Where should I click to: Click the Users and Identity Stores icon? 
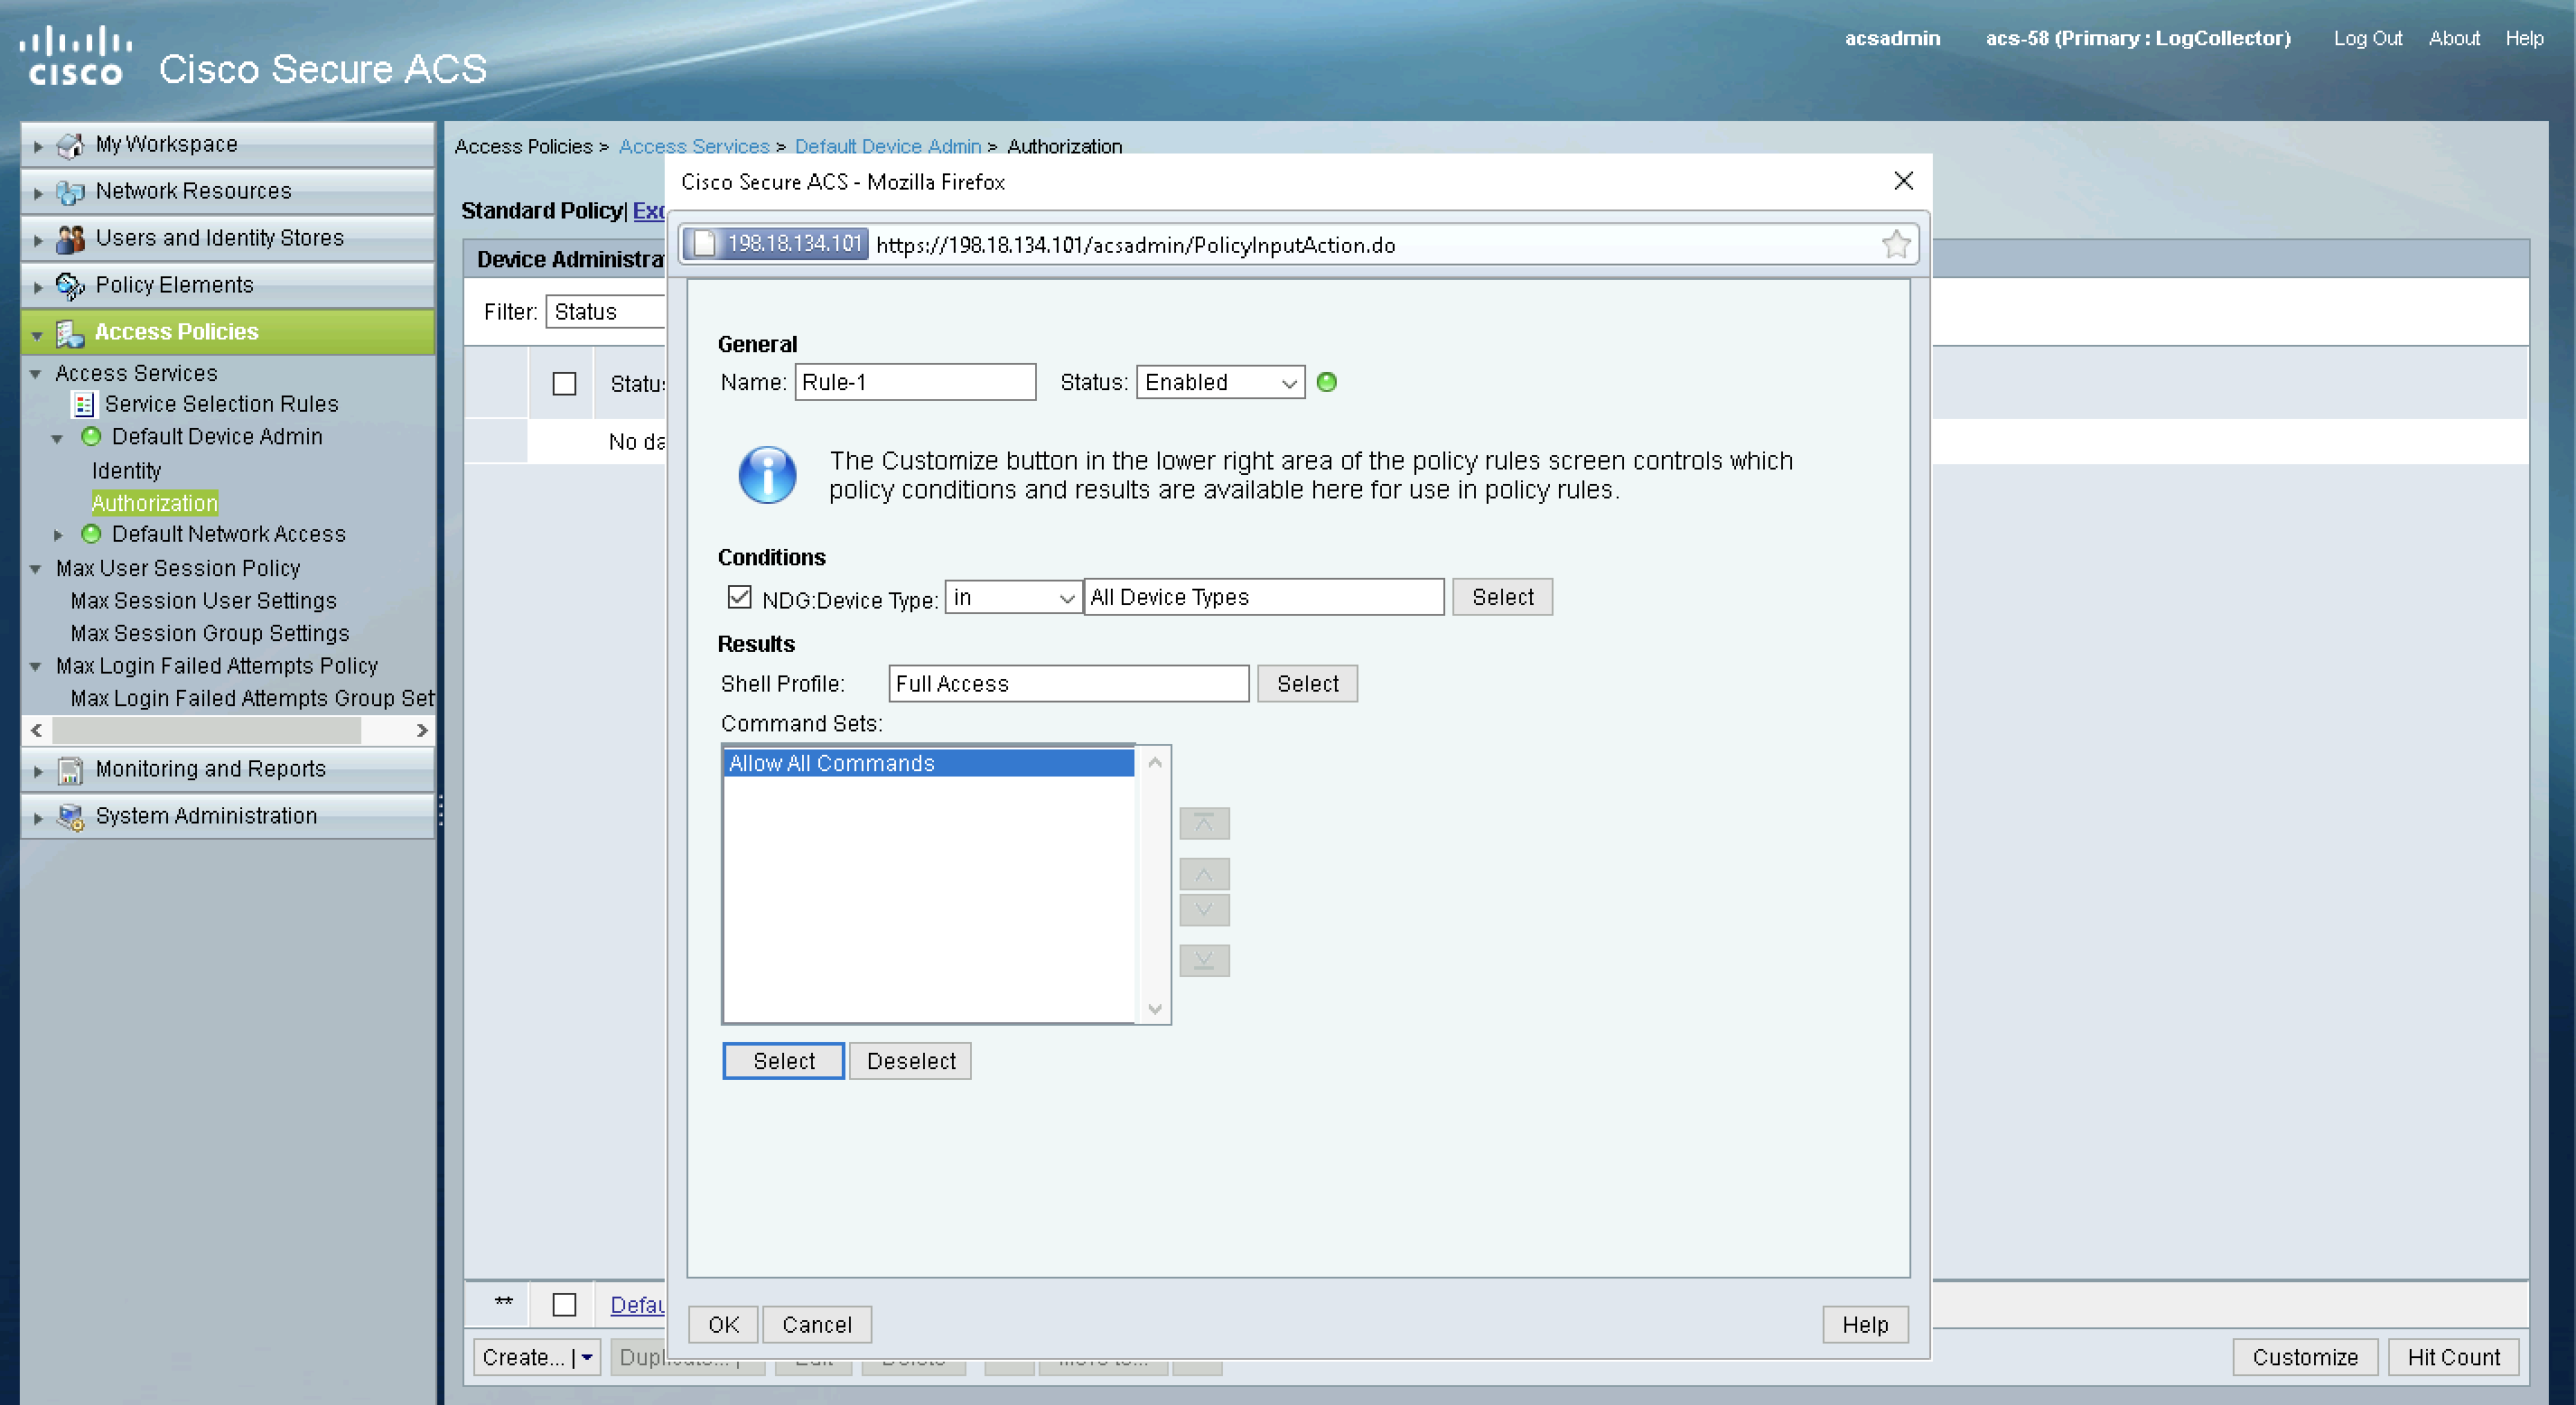pyautogui.click(x=70, y=239)
